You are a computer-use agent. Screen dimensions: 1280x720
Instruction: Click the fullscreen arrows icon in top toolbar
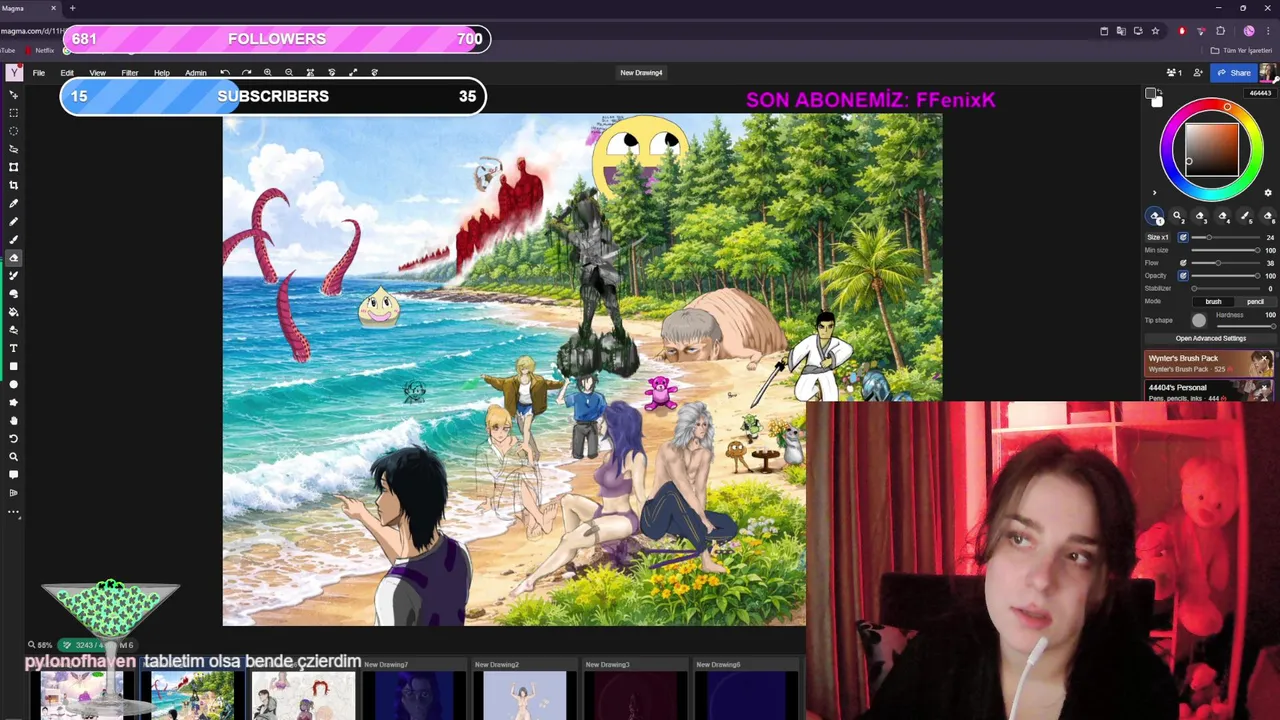click(353, 72)
